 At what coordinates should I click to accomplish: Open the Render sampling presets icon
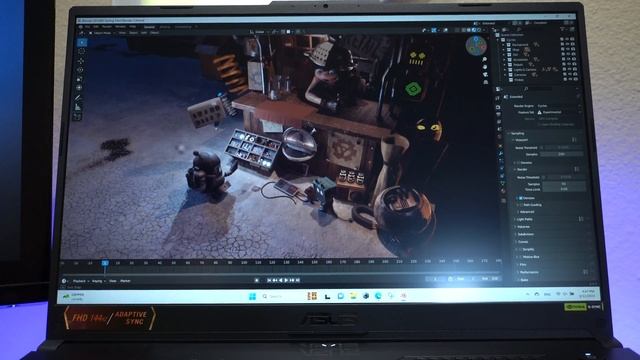[x=576, y=169]
